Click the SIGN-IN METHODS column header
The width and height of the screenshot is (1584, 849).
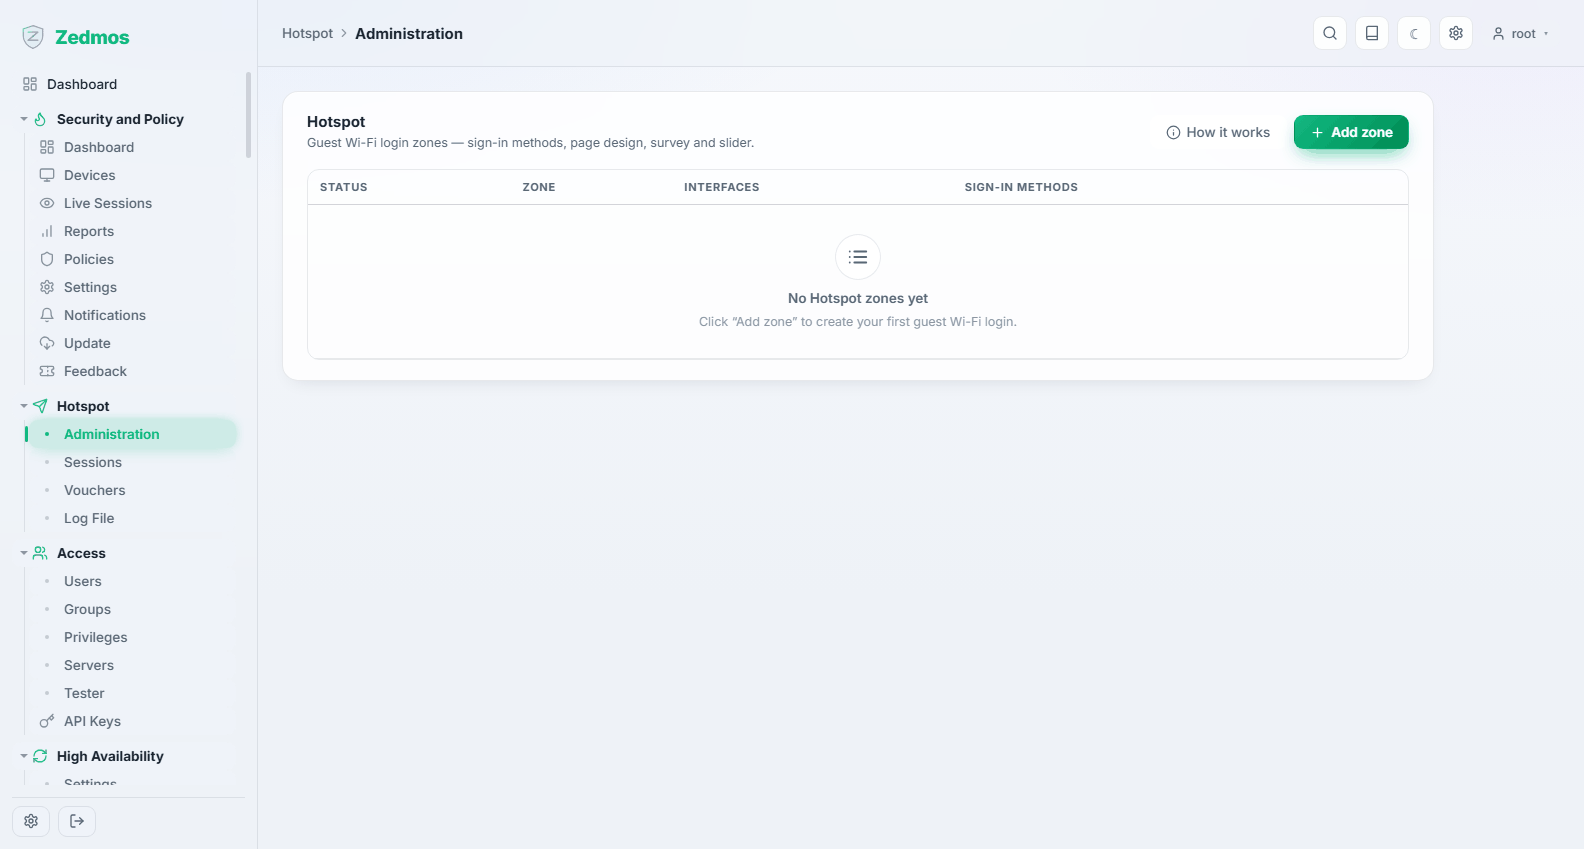(x=1021, y=187)
